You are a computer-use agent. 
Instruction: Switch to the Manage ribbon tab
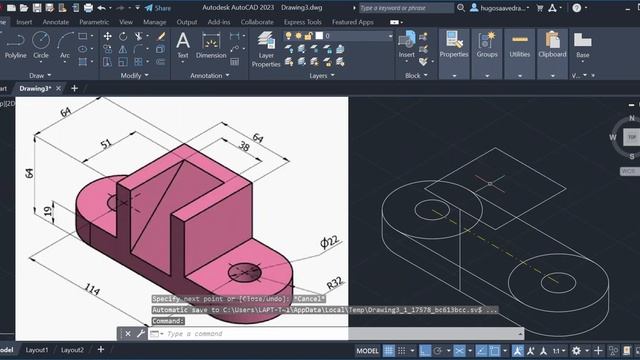click(155, 22)
